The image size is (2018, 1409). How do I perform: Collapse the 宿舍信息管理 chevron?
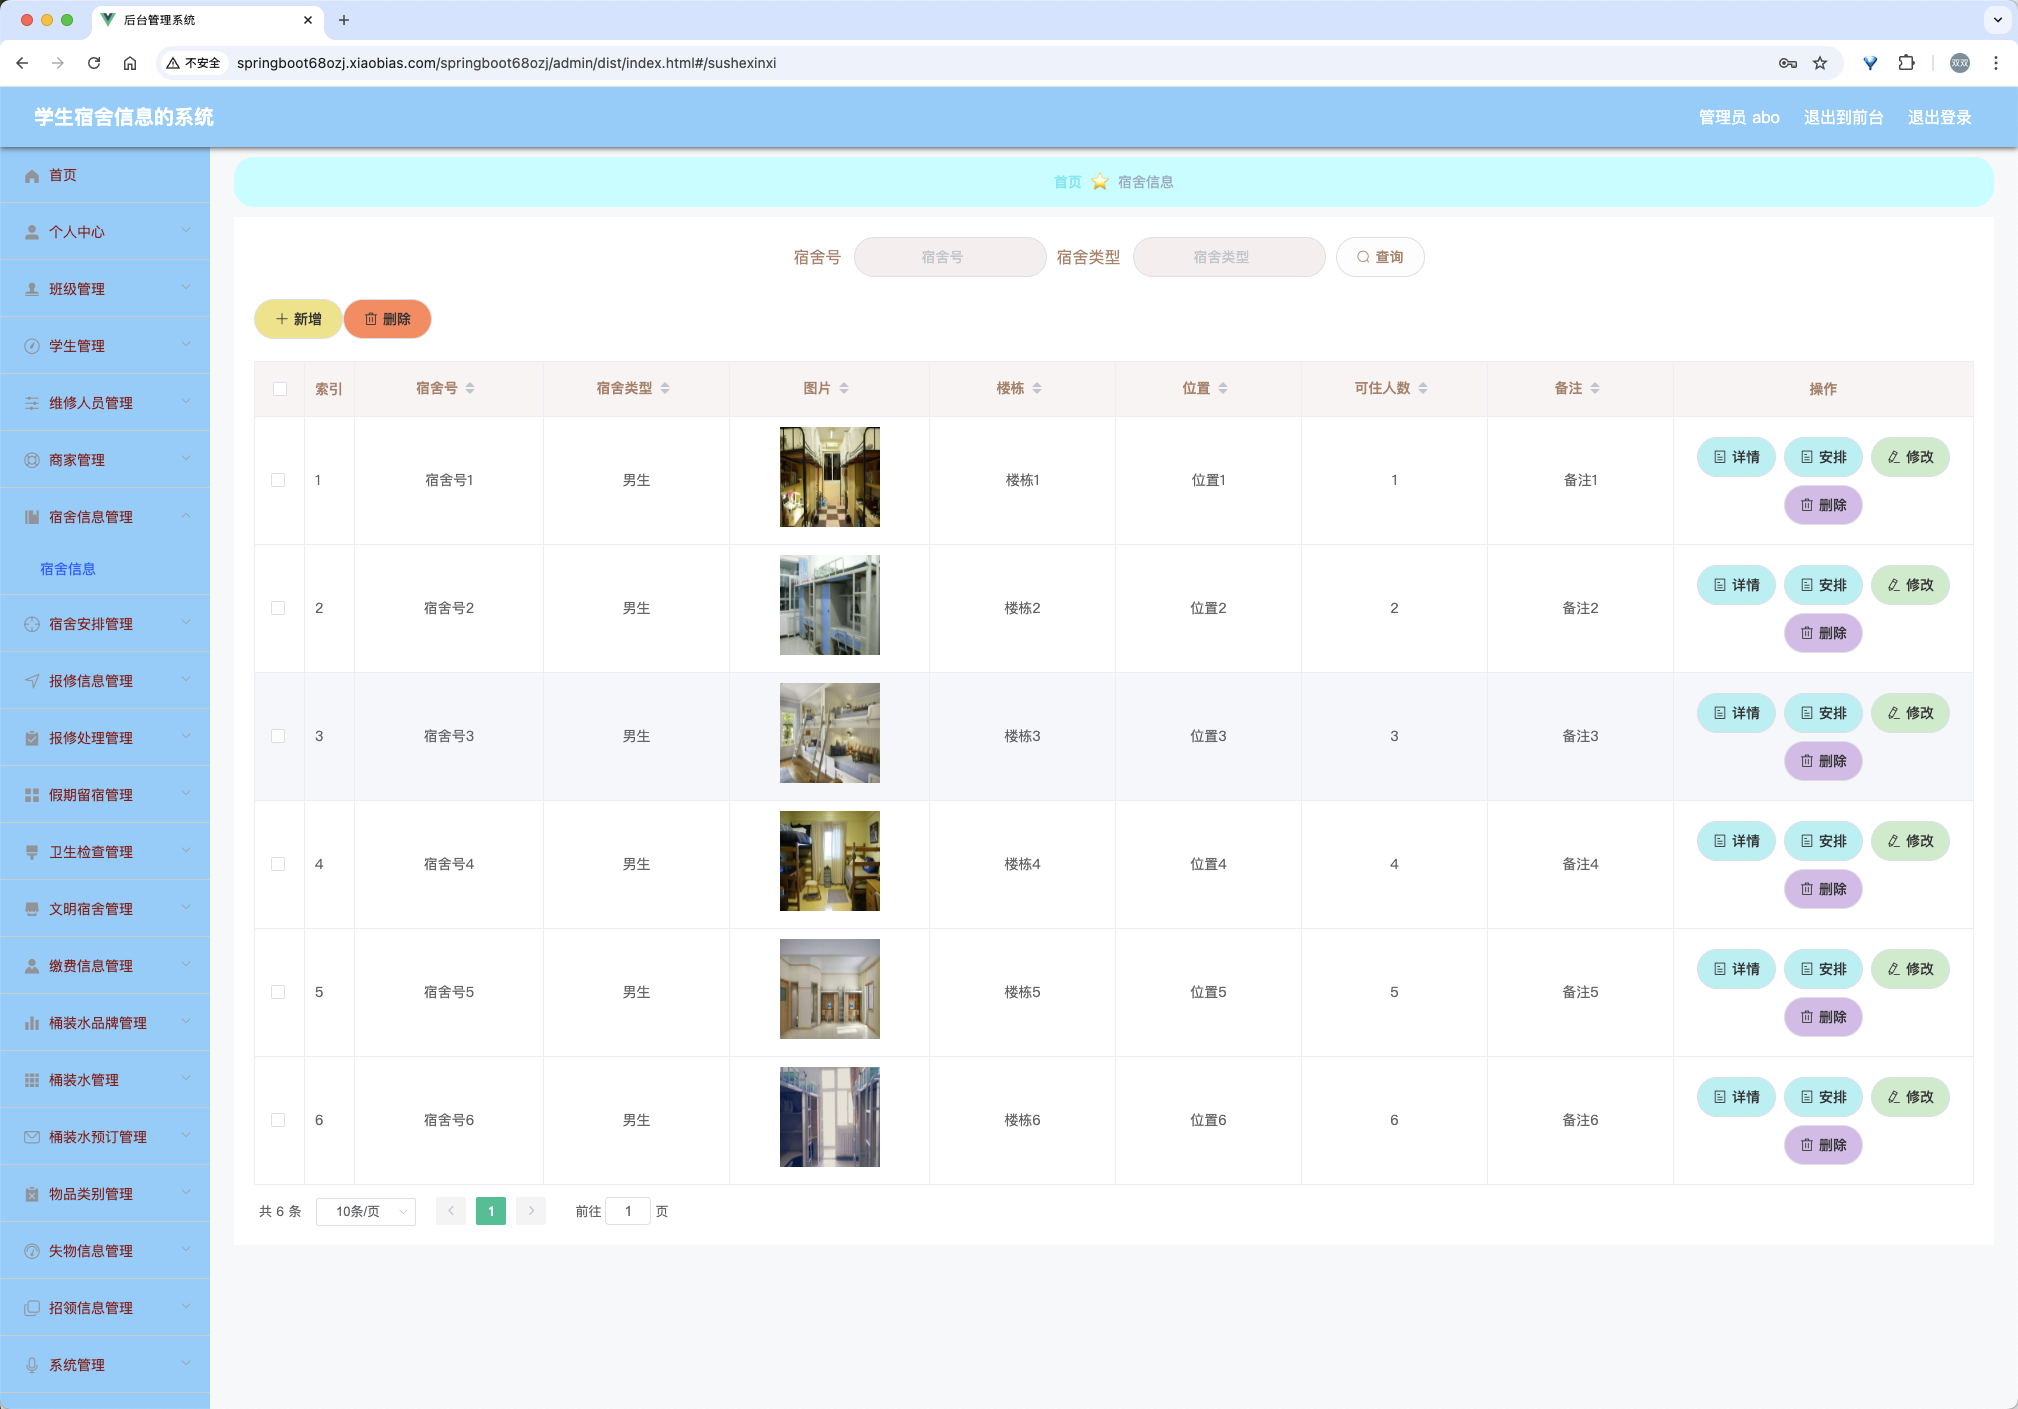186,516
